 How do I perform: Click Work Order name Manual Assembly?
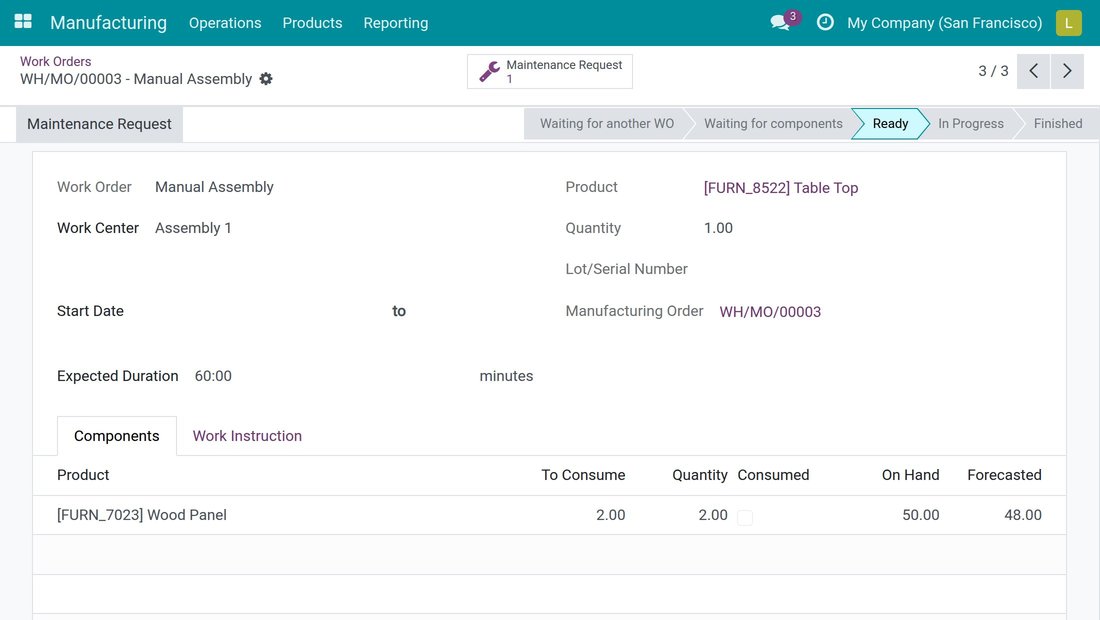pyautogui.click(x=214, y=187)
